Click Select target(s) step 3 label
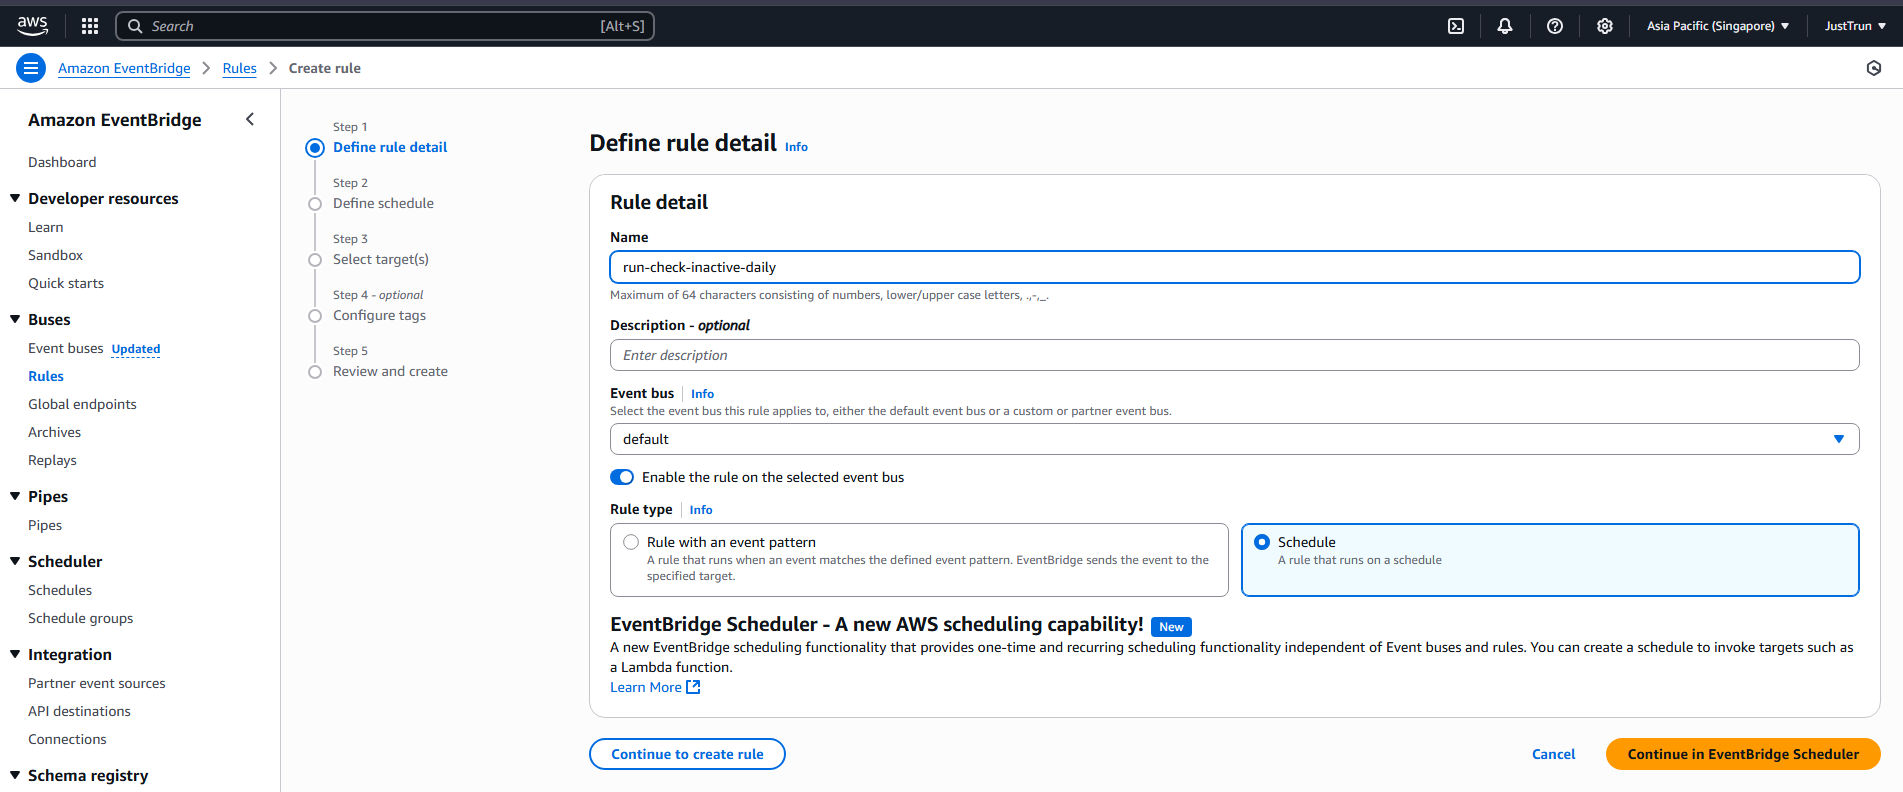 [x=381, y=259]
